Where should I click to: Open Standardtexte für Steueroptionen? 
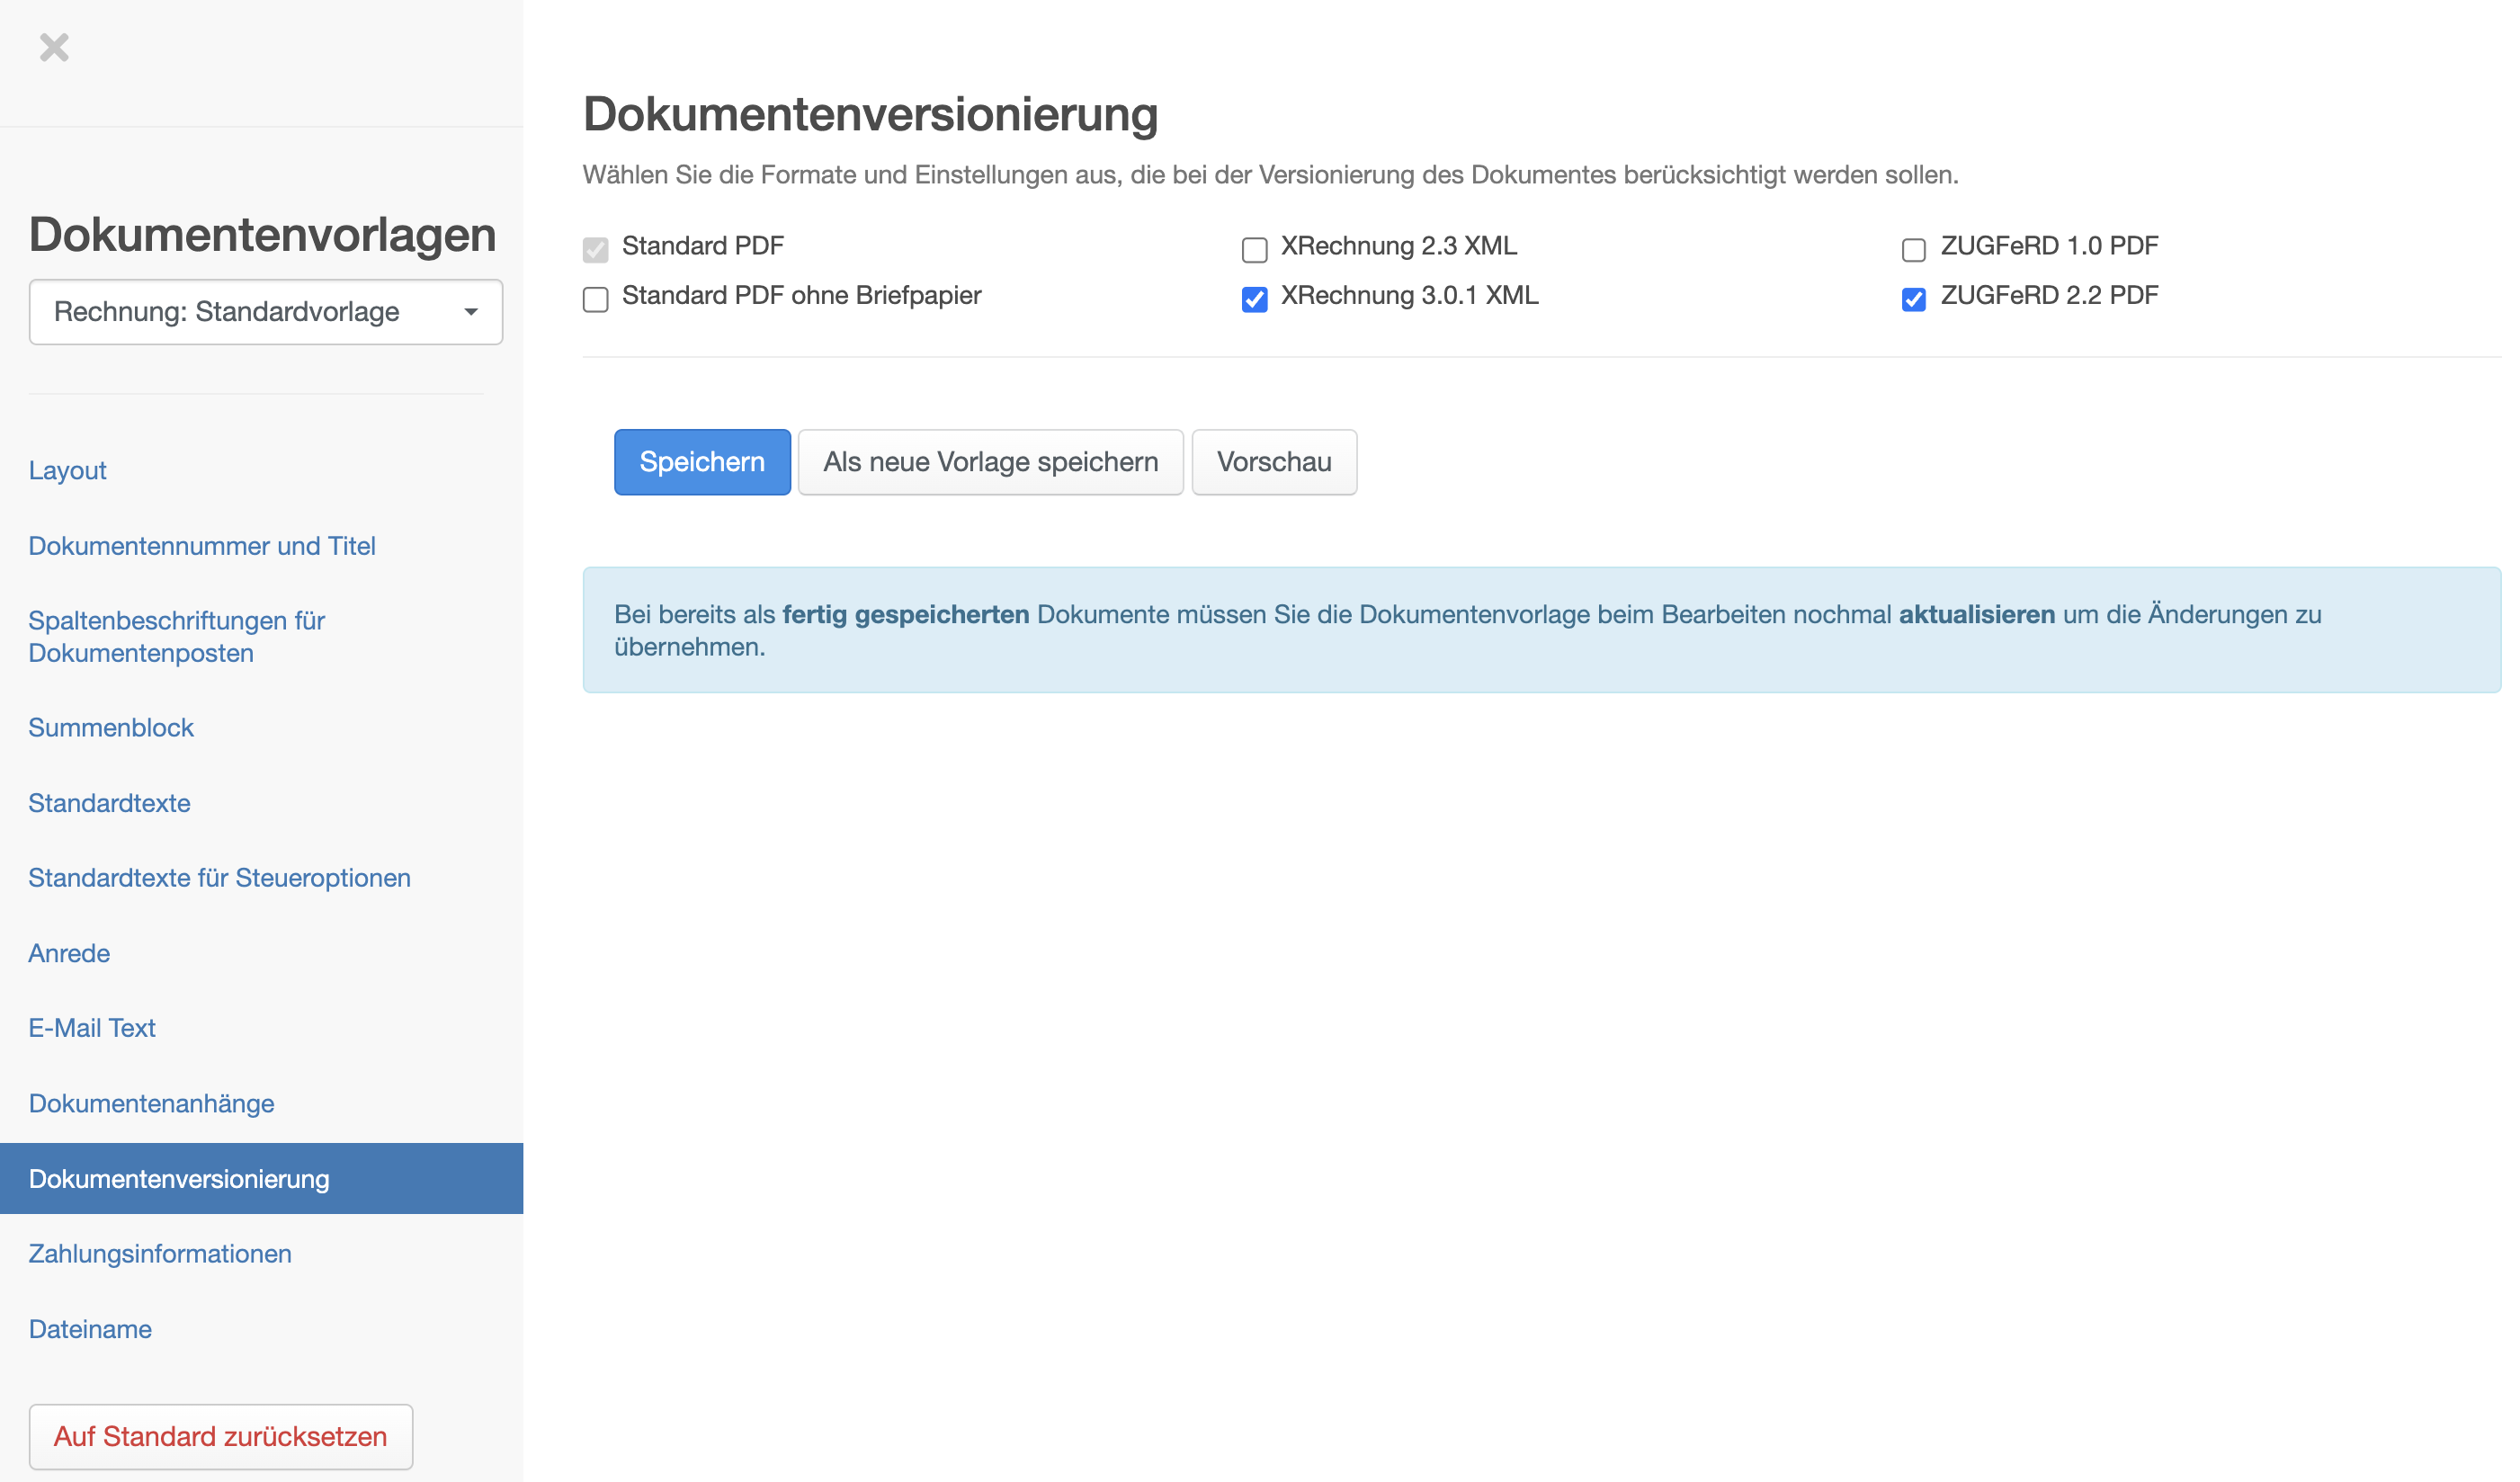click(x=219, y=877)
